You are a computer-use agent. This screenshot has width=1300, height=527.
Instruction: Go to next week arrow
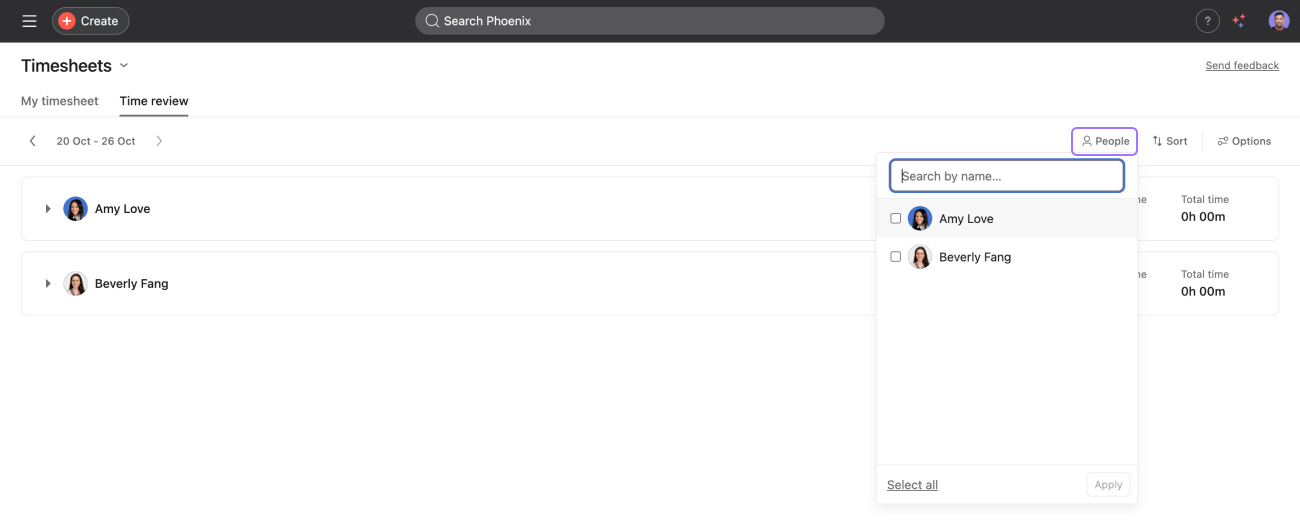159,141
